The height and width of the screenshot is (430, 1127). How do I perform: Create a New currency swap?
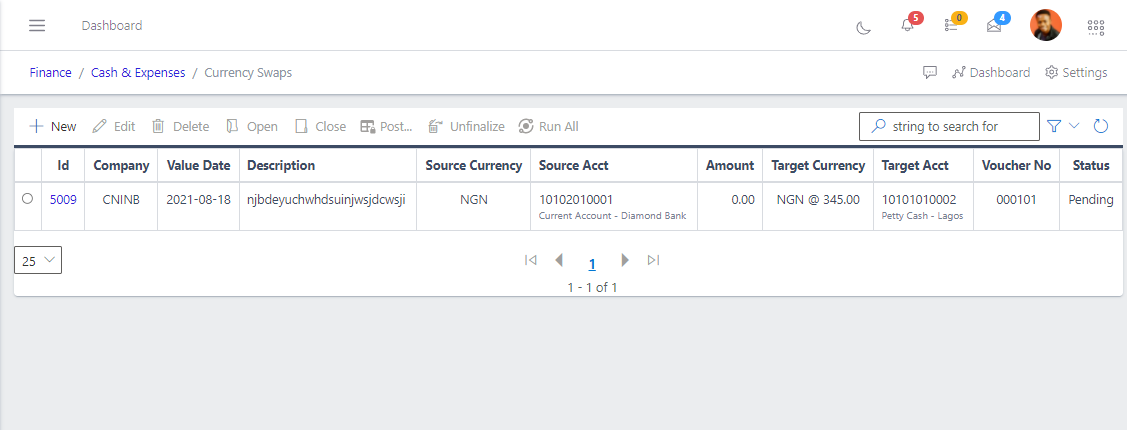52,127
